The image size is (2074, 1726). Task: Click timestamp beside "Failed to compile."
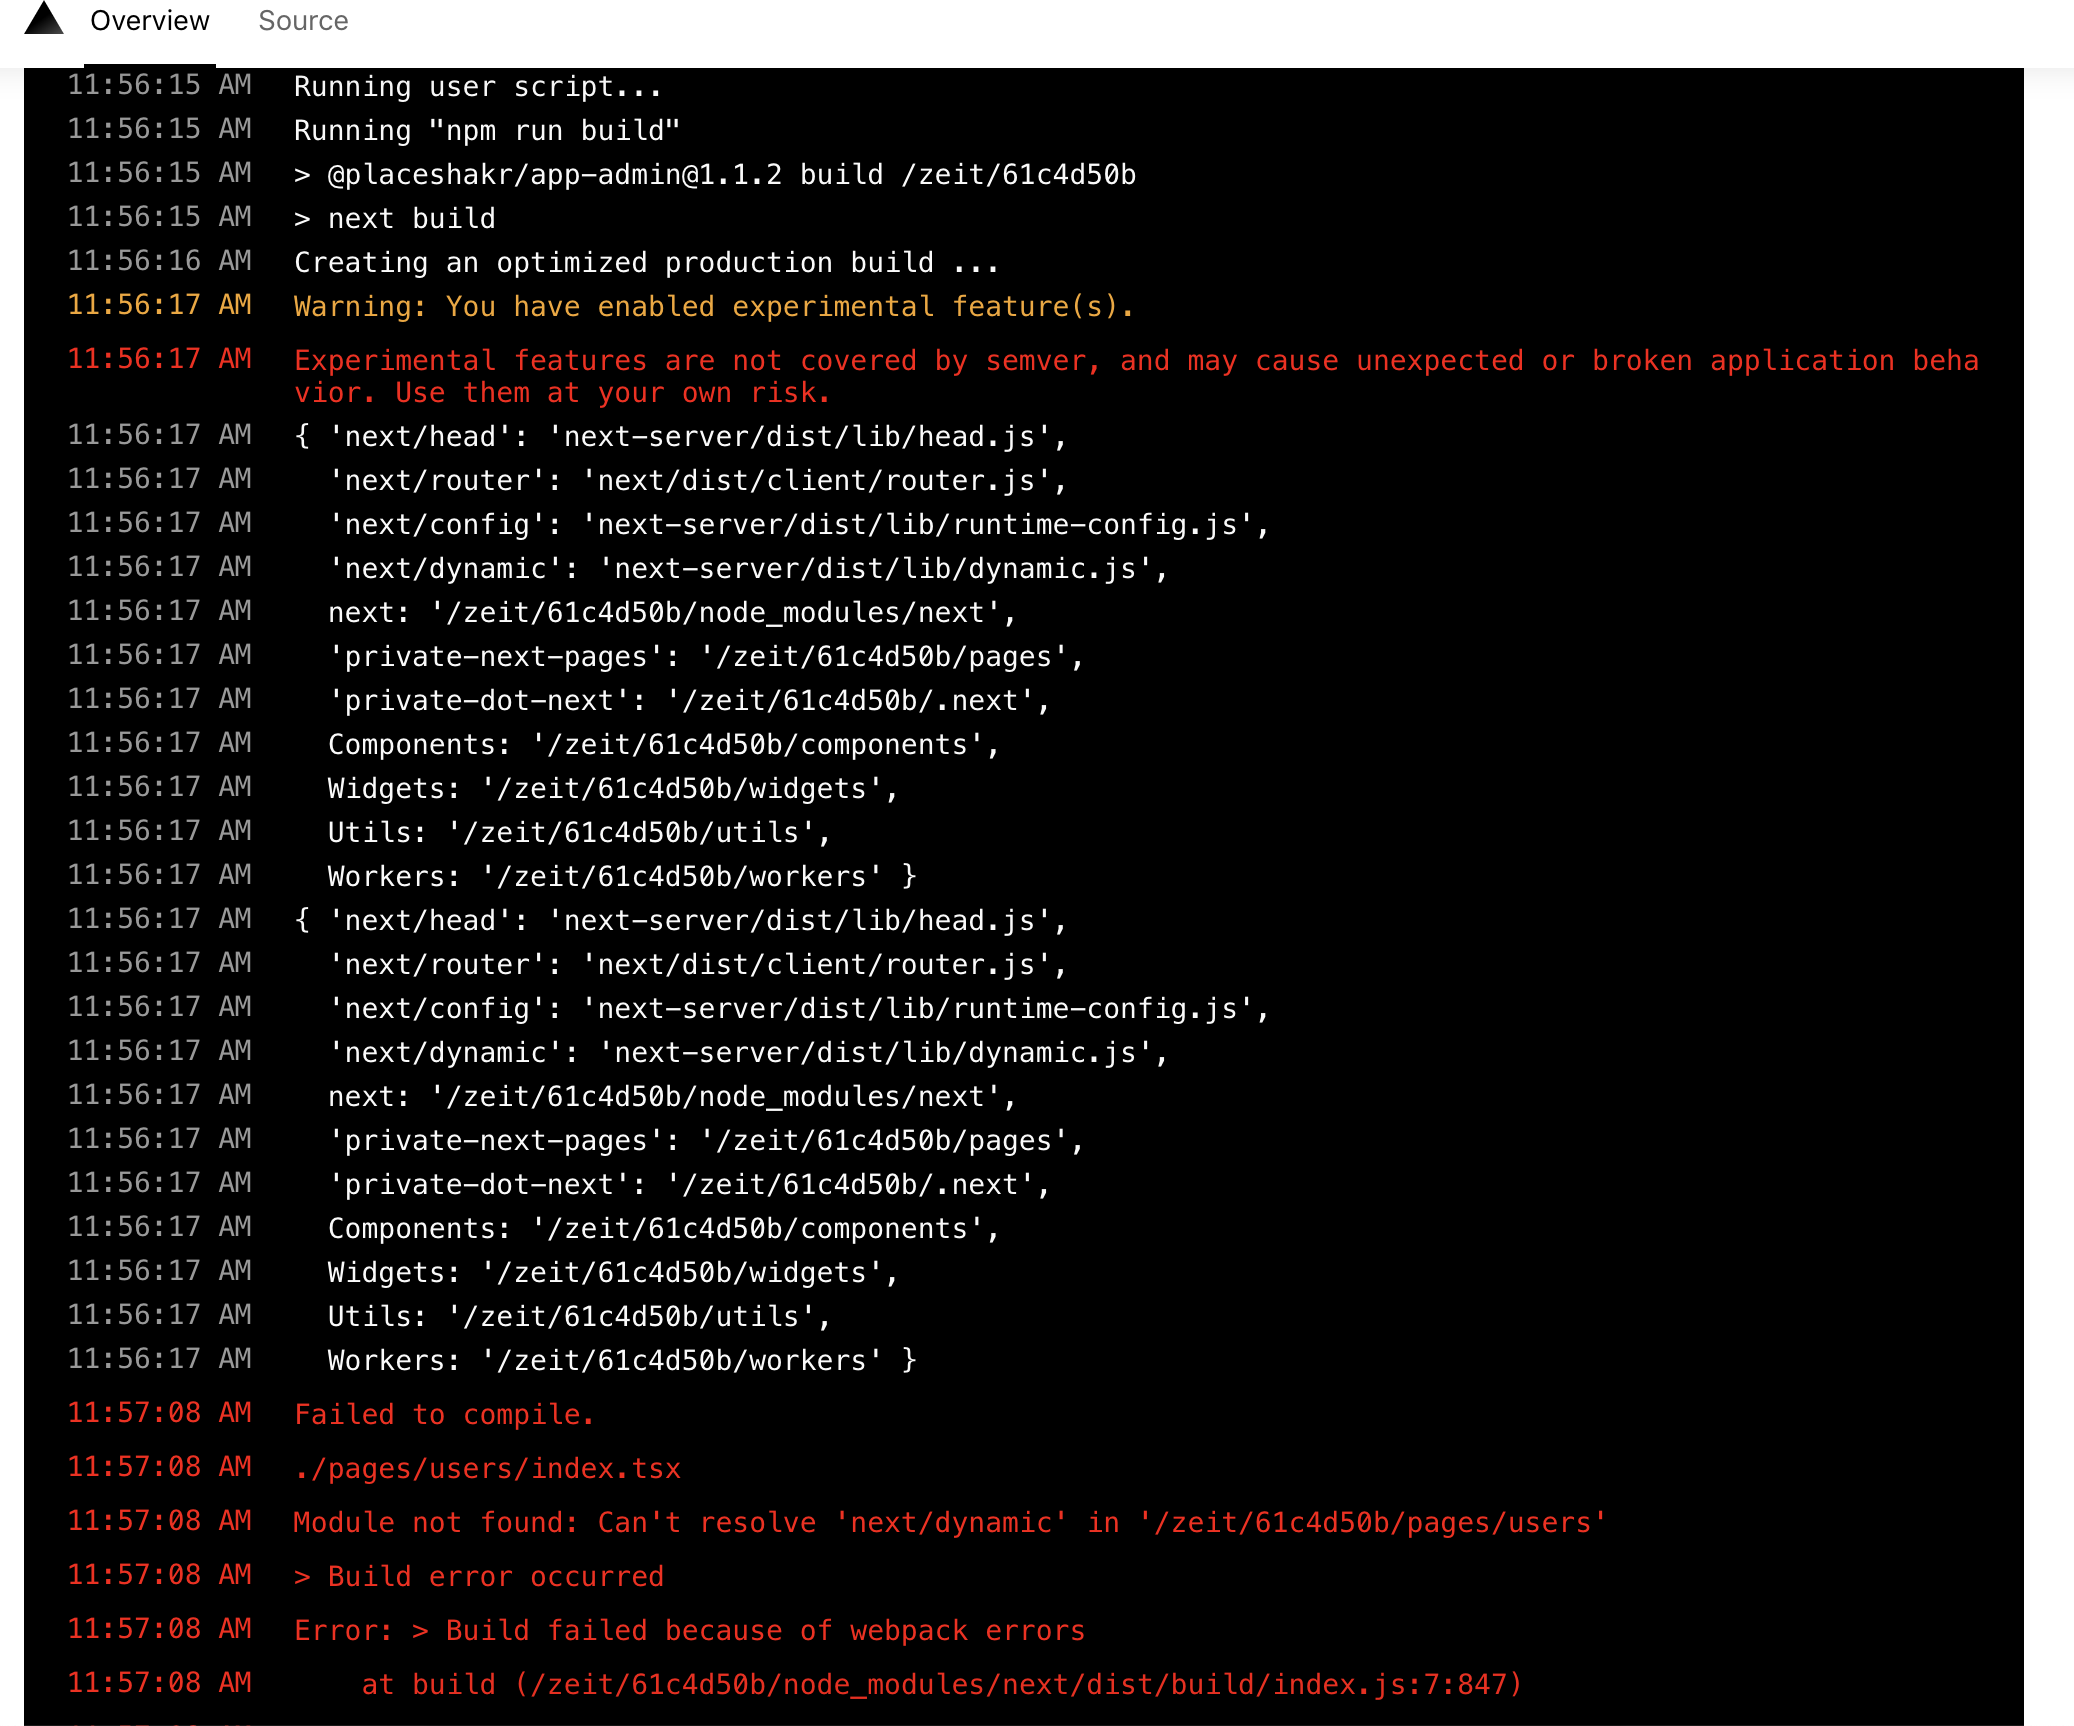[x=160, y=1413]
